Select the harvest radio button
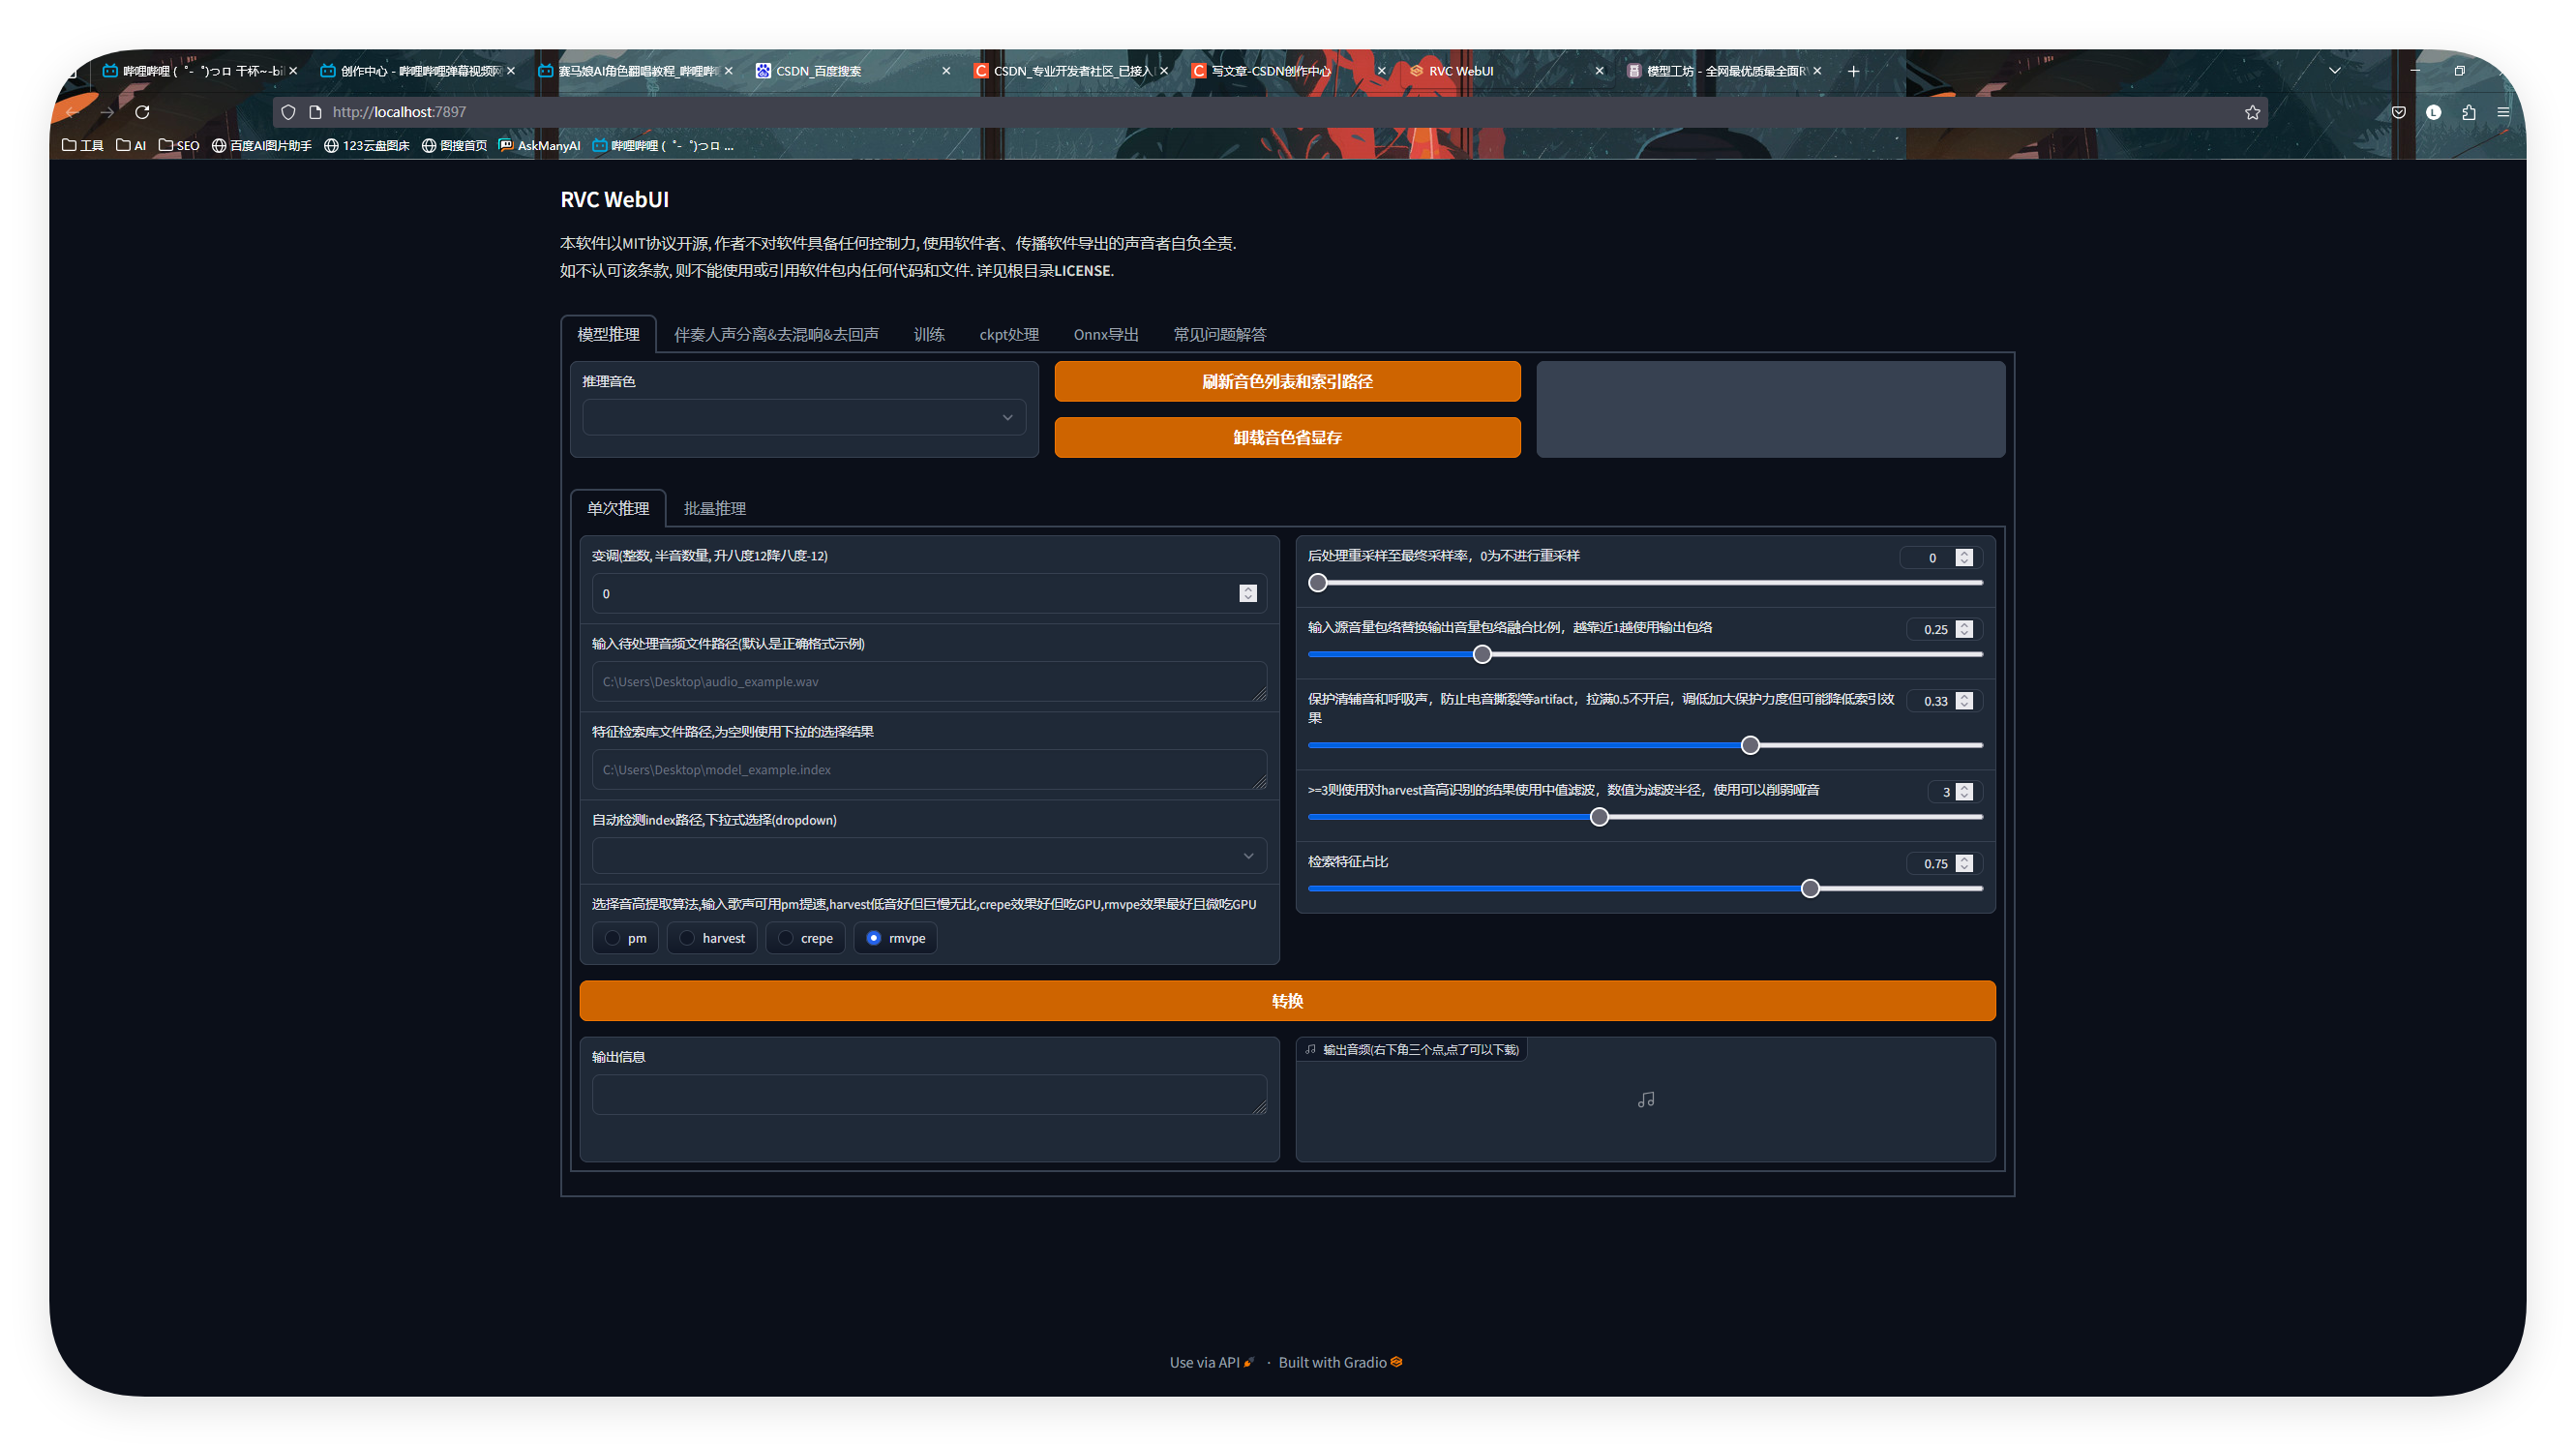Image resolution: width=2576 pixels, height=1446 pixels. pyautogui.click(x=687, y=938)
